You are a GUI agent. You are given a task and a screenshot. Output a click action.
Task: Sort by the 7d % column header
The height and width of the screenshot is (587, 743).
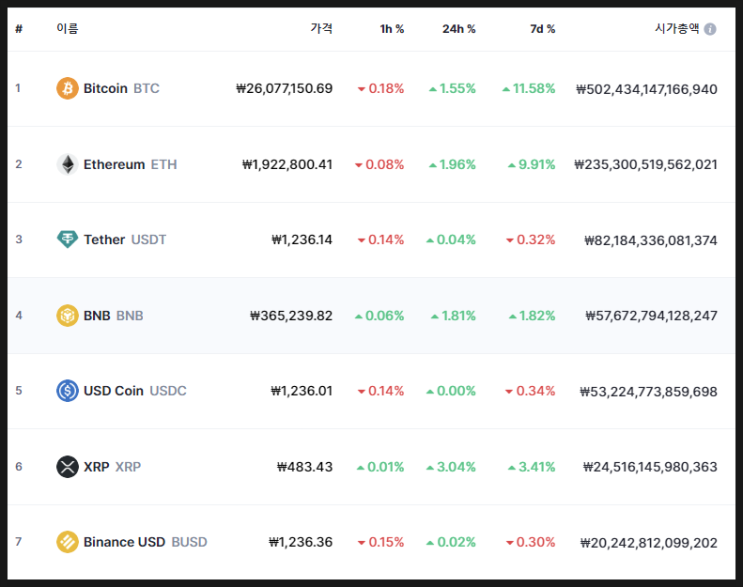542,29
